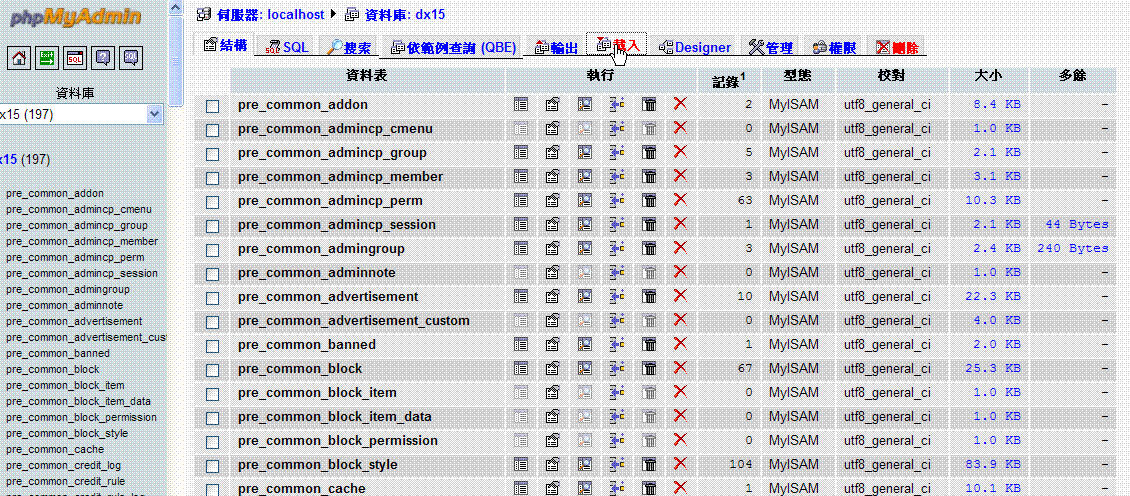Drop pre_common_addon table with red X

coord(680,105)
